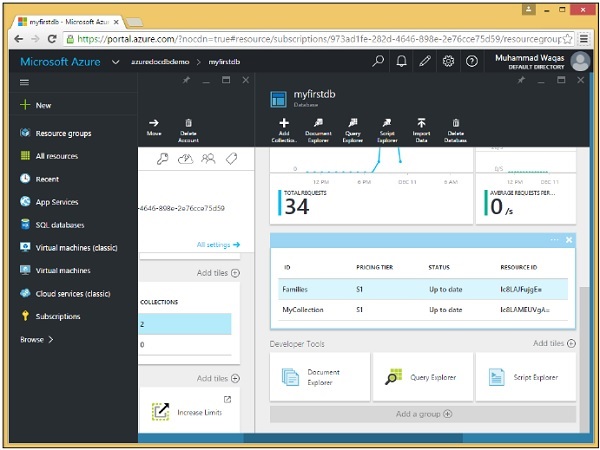Open the All settings link
600x450 pixels.
coord(218,245)
